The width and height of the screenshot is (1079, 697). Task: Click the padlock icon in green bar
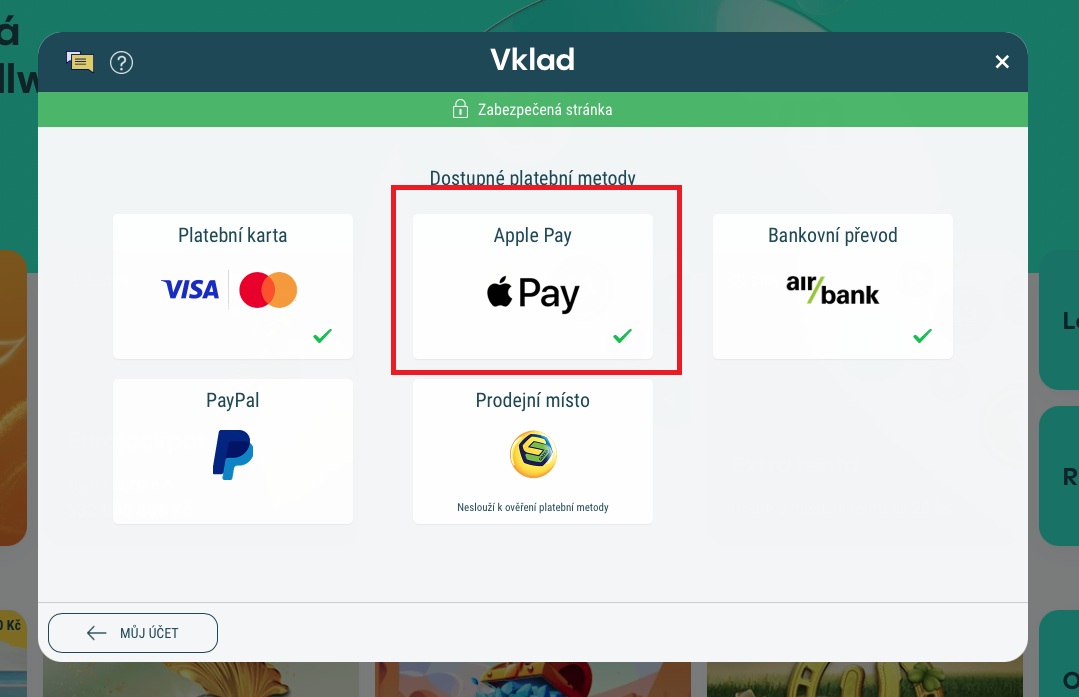pyautogui.click(x=460, y=109)
